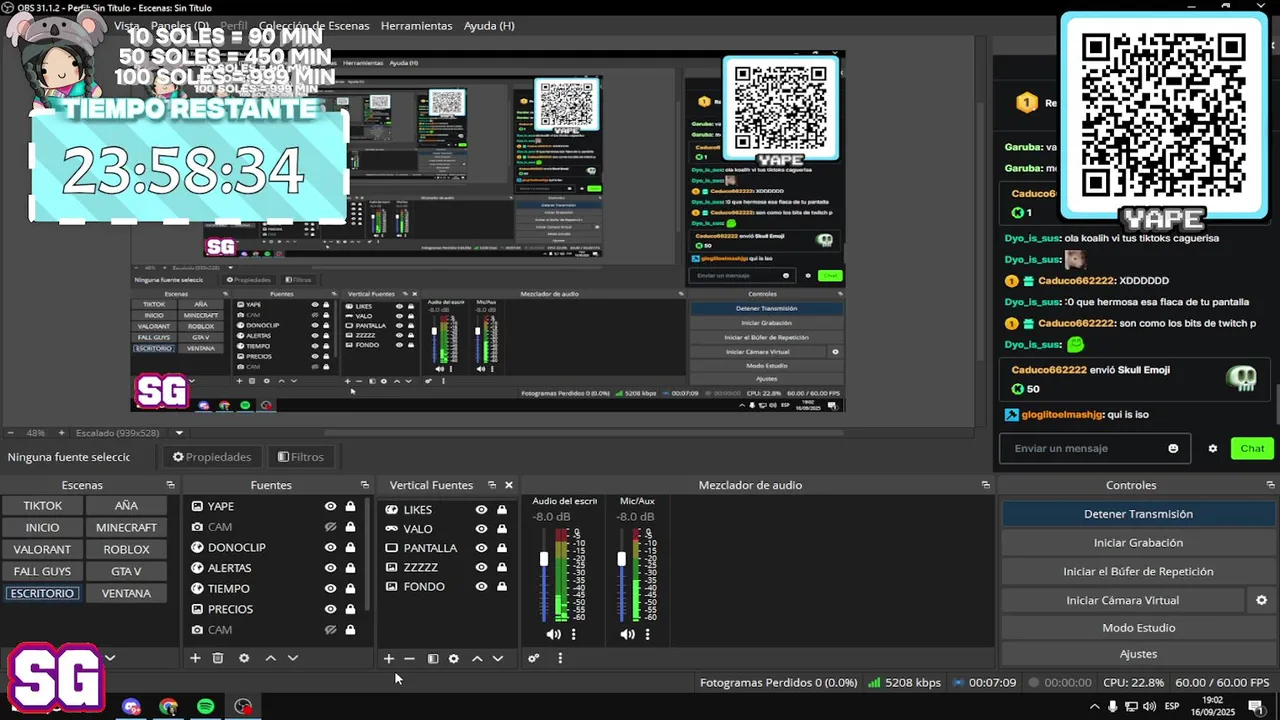This screenshot has height=720, width=1280.
Task: Open Chrome from the taskbar
Action: (x=168, y=706)
